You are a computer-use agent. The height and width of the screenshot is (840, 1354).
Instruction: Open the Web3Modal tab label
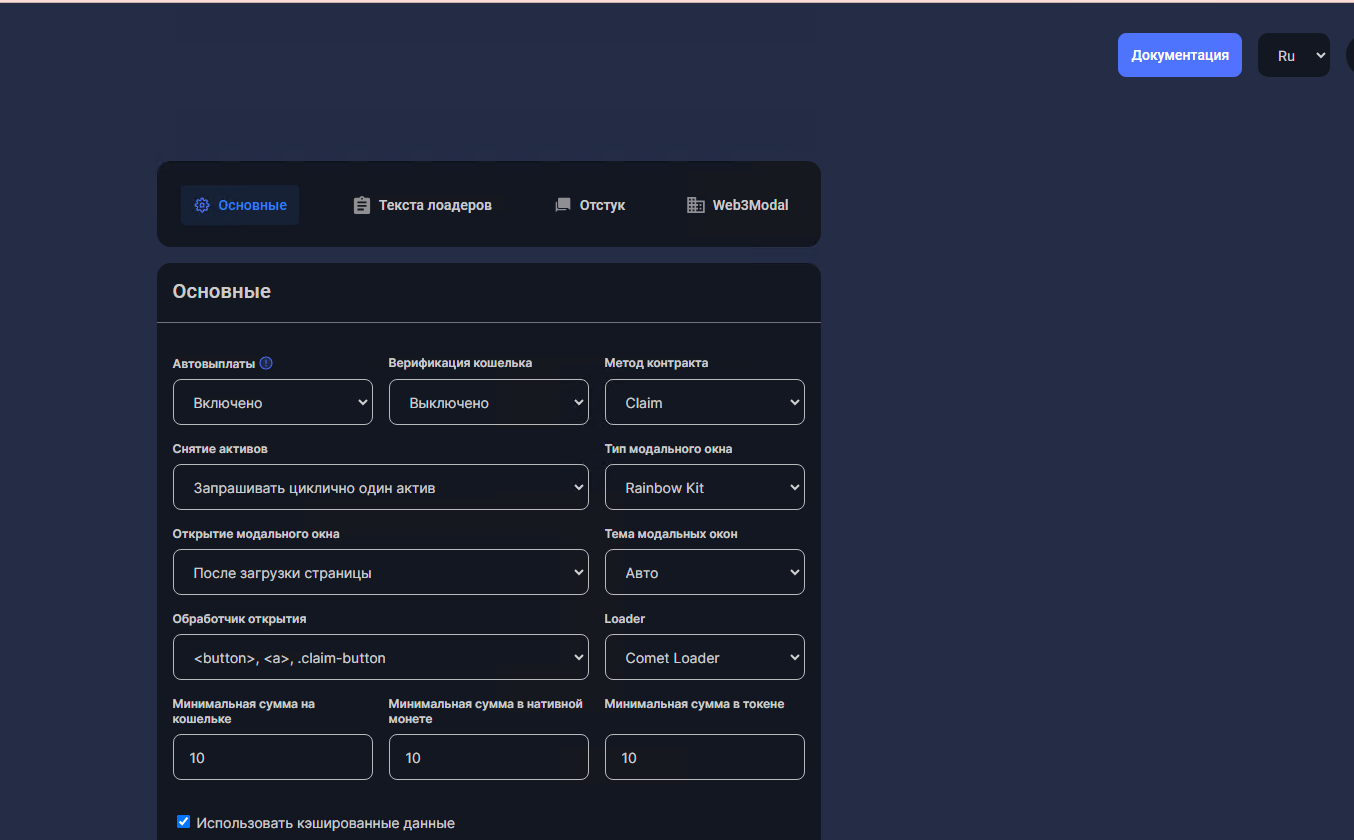click(x=750, y=205)
